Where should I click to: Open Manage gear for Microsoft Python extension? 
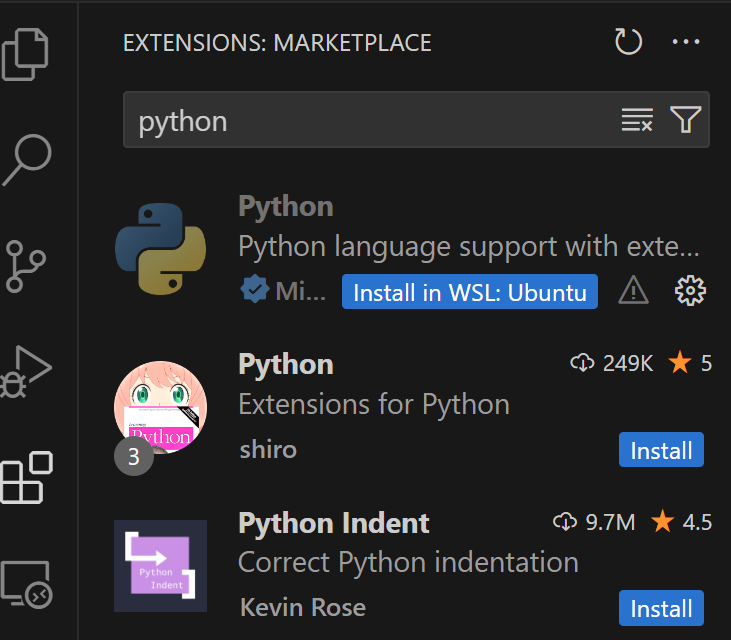(690, 290)
